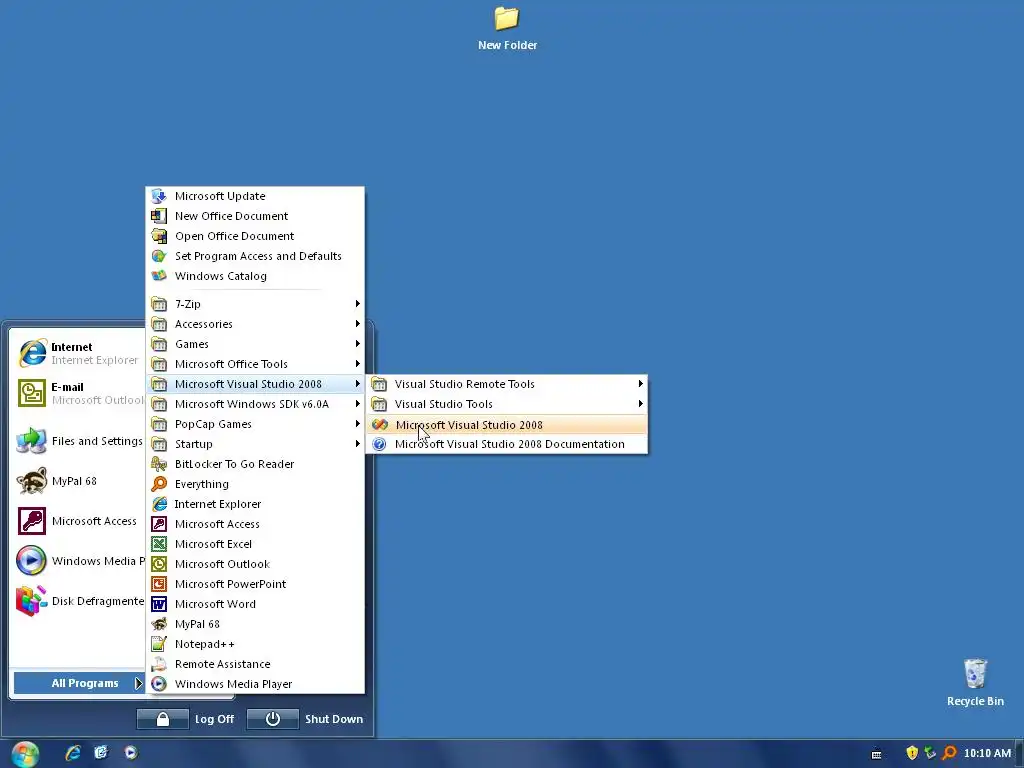Click the pinned Internet Explorer icon in Start menu
This screenshot has width=1024, height=768.
click(32, 353)
